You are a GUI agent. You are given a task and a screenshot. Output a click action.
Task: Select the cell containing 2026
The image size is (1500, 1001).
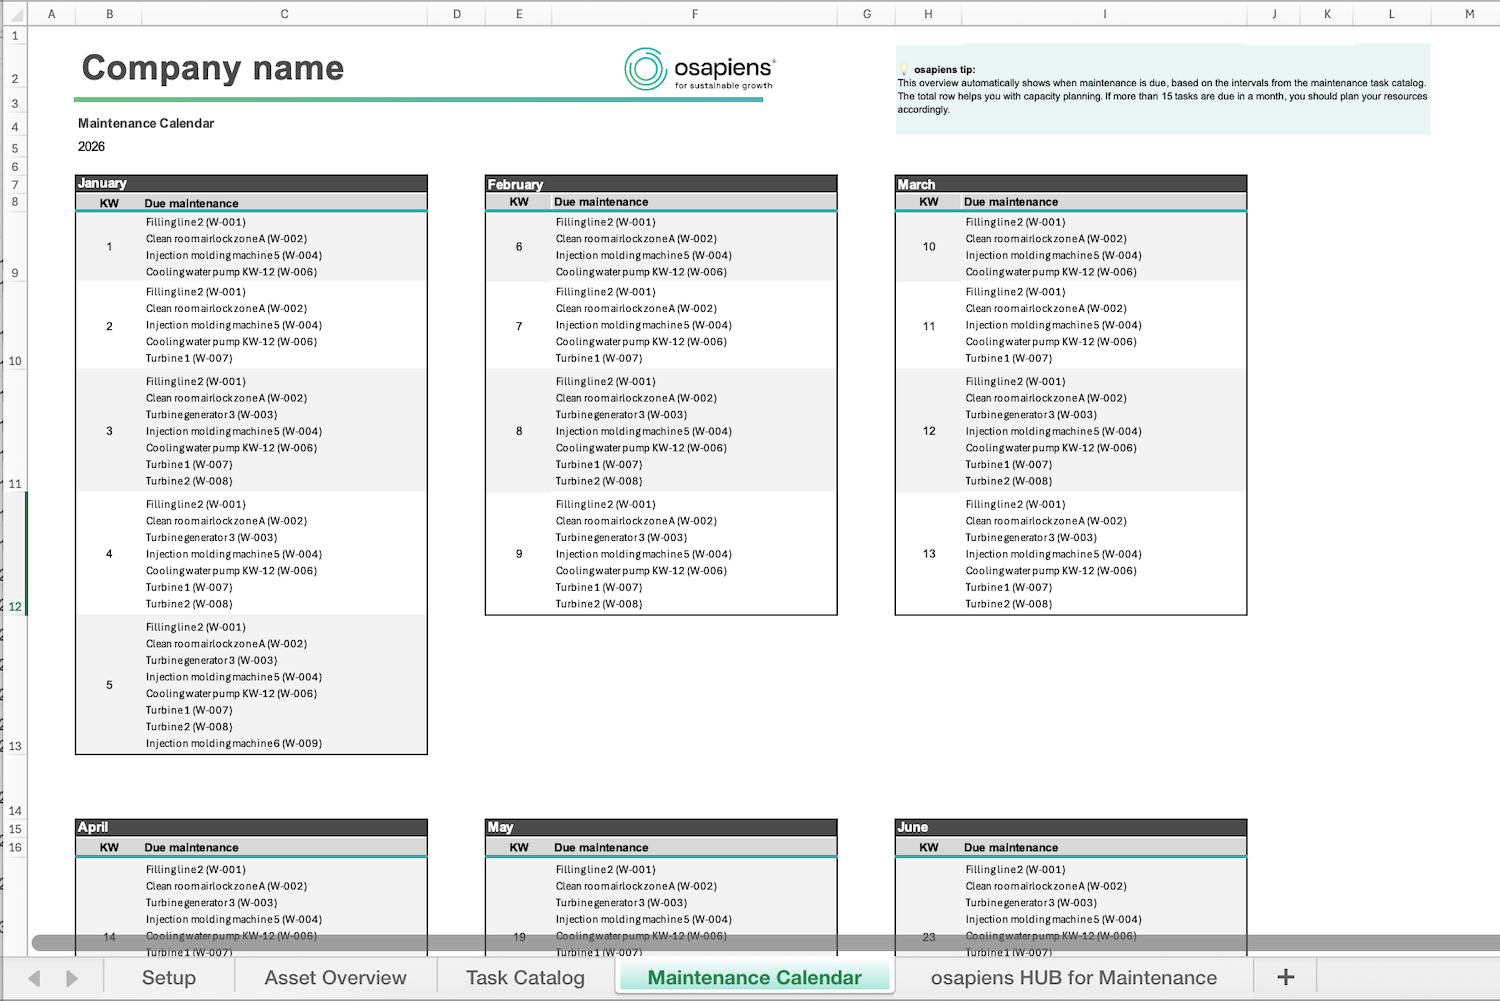[x=91, y=146]
